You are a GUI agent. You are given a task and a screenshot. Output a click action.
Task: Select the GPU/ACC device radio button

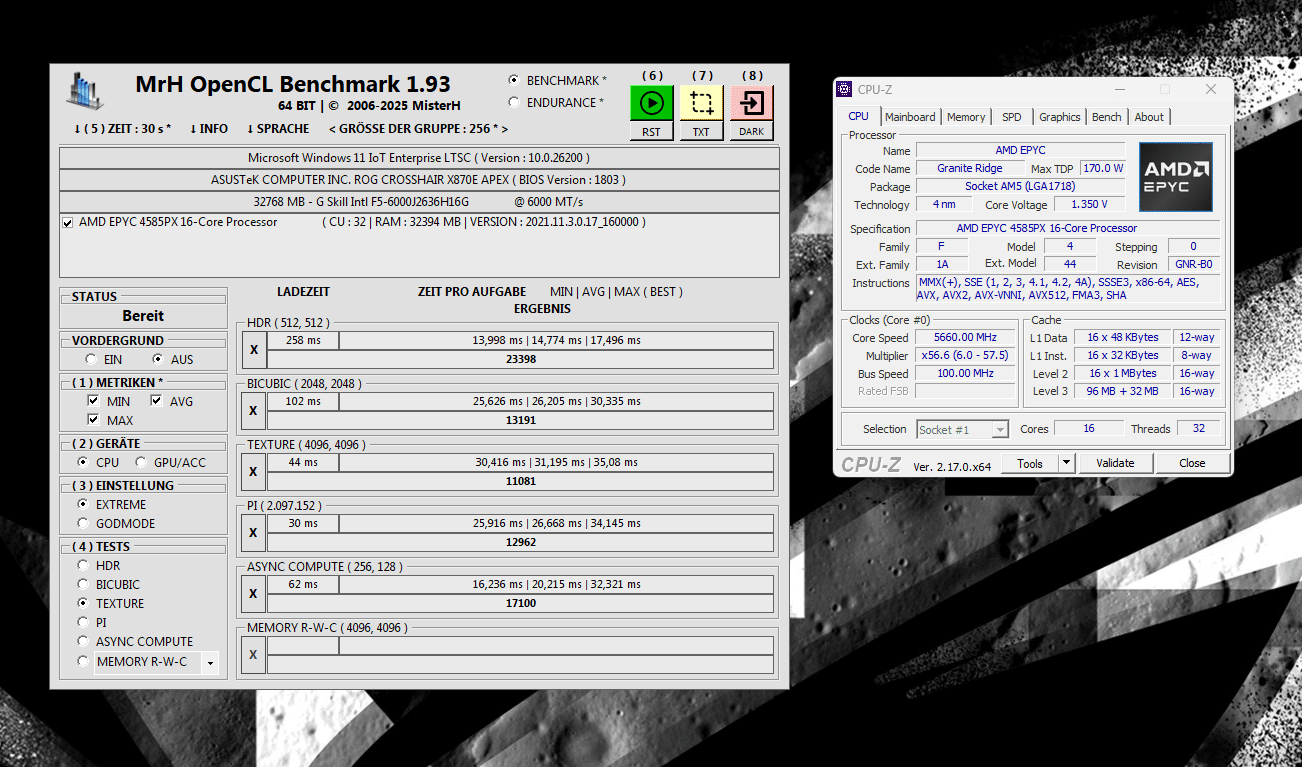pos(142,462)
